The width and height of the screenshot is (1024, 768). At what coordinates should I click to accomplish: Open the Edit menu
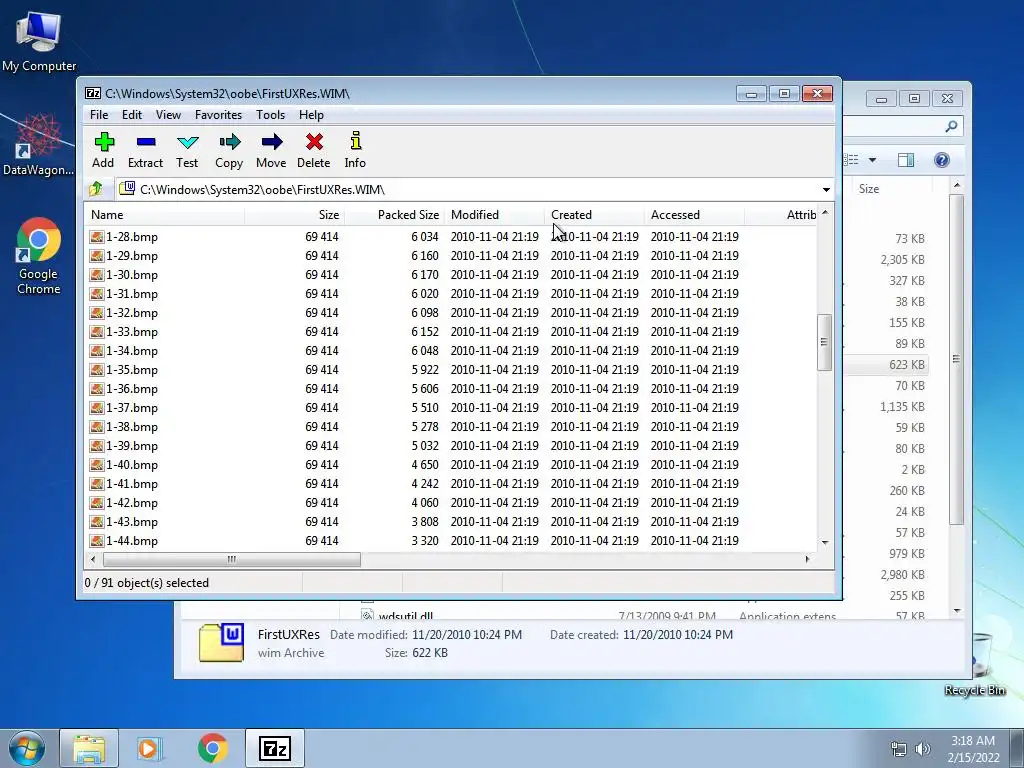pos(132,115)
